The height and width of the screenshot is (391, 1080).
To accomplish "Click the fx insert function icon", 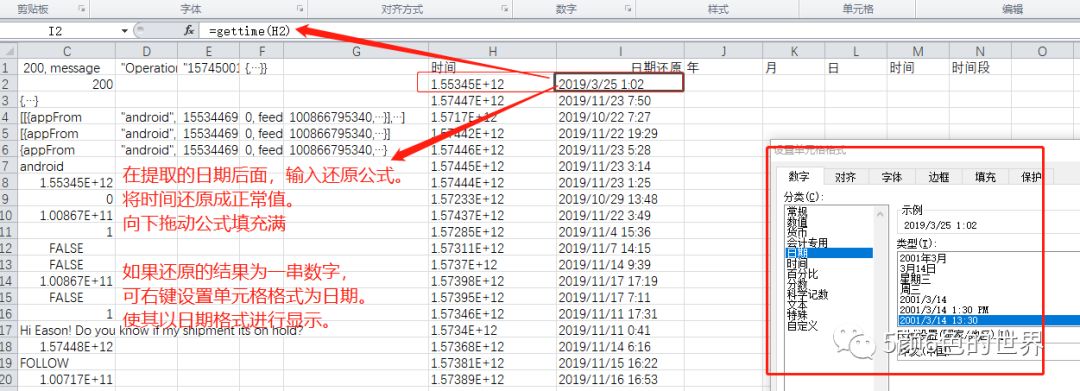I will [x=189, y=30].
